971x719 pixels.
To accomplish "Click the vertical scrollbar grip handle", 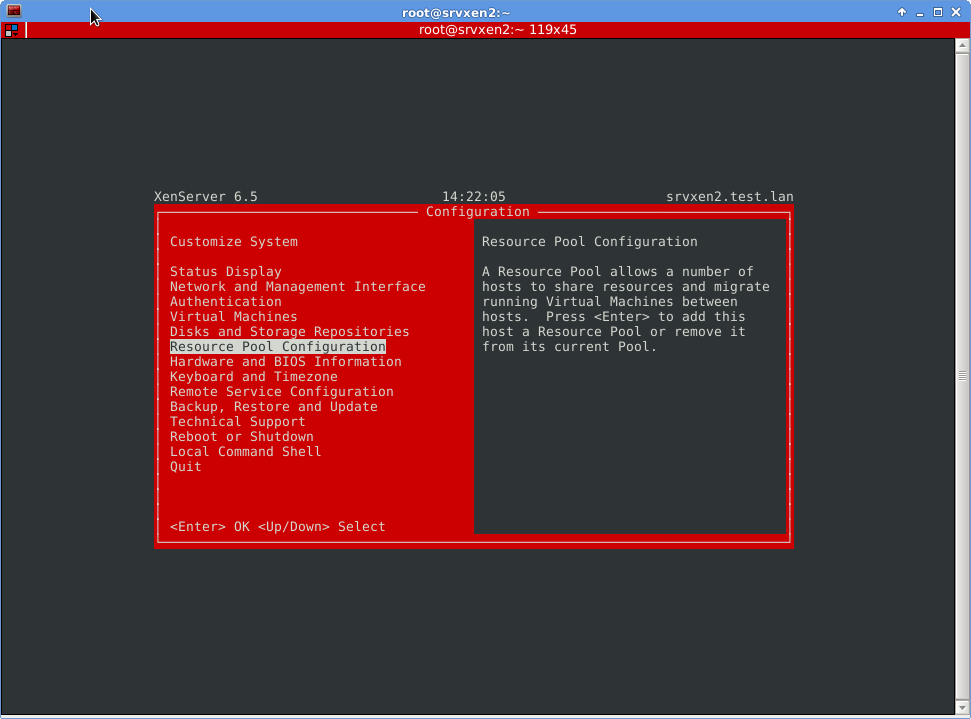I will [x=962, y=375].
